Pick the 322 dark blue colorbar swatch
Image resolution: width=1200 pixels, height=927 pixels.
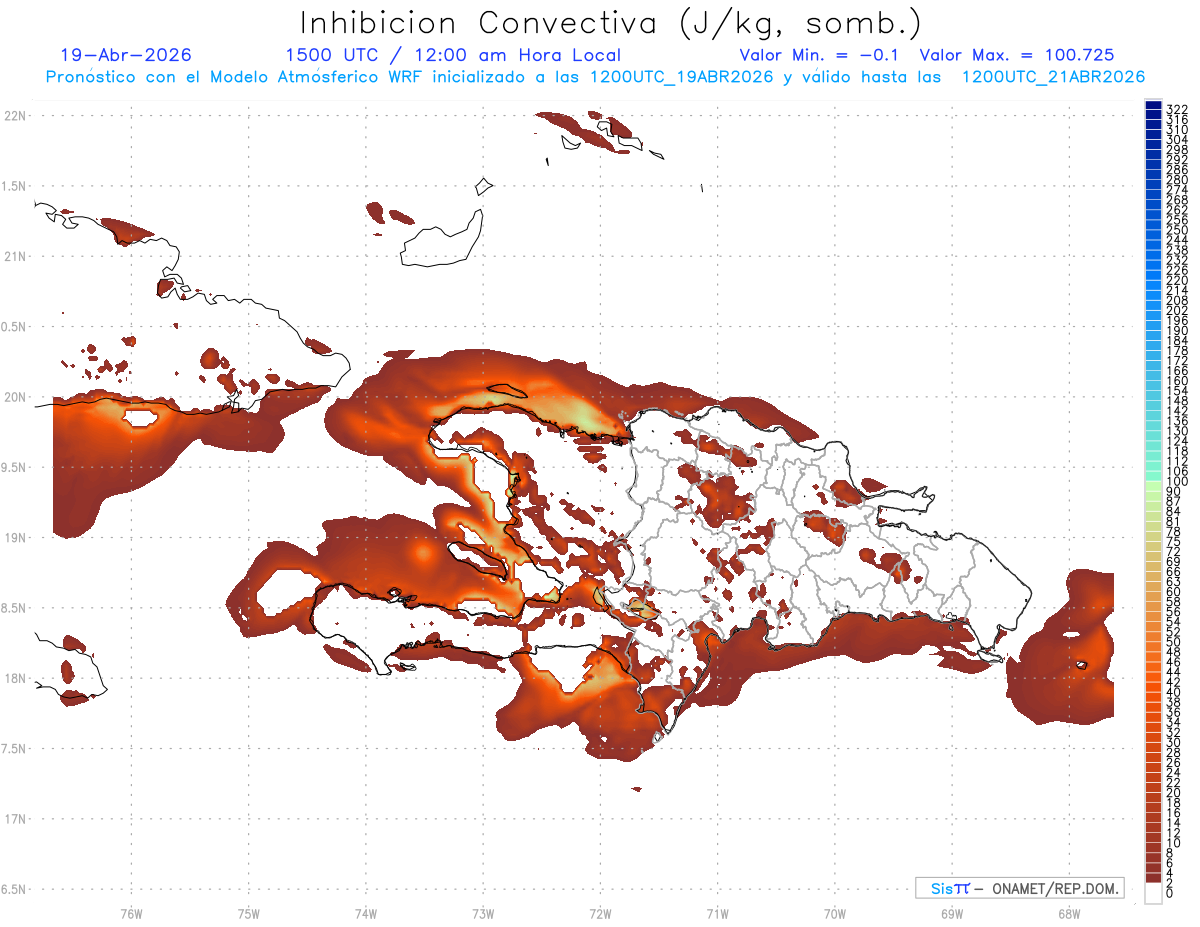[1153, 106]
